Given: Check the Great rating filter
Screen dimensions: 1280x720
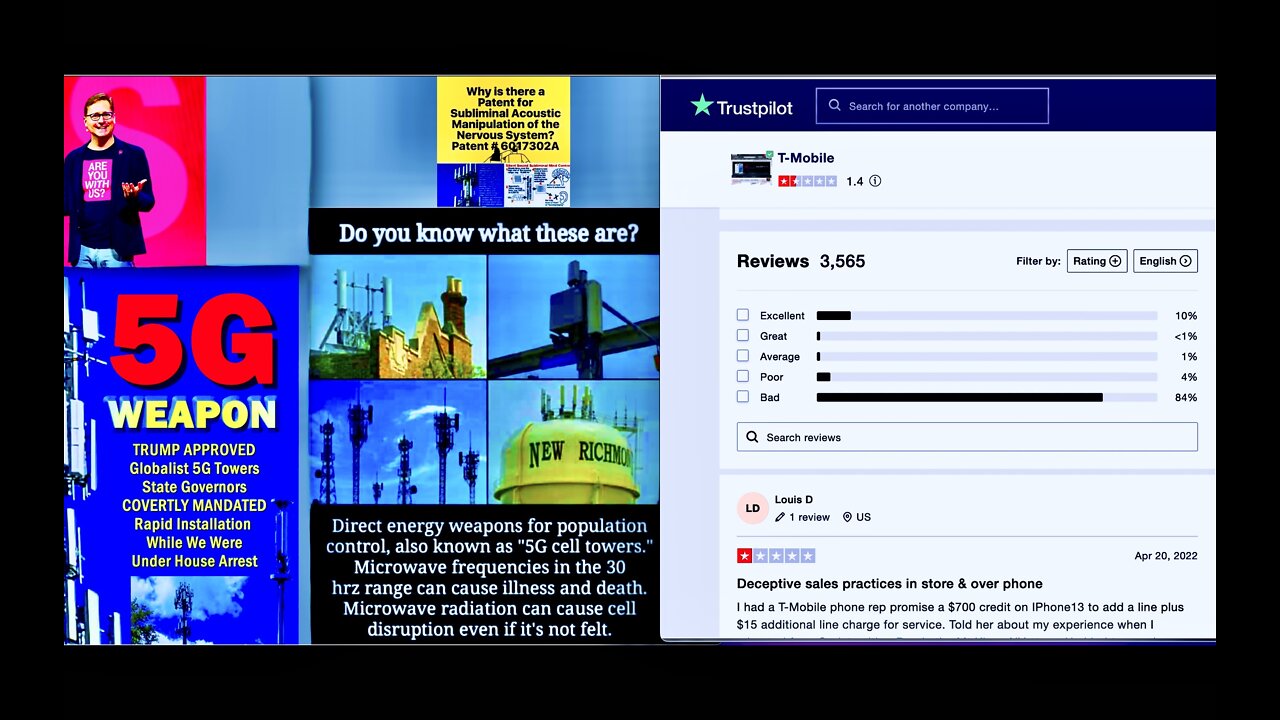Looking at the screenshot, I should (743, 336).
